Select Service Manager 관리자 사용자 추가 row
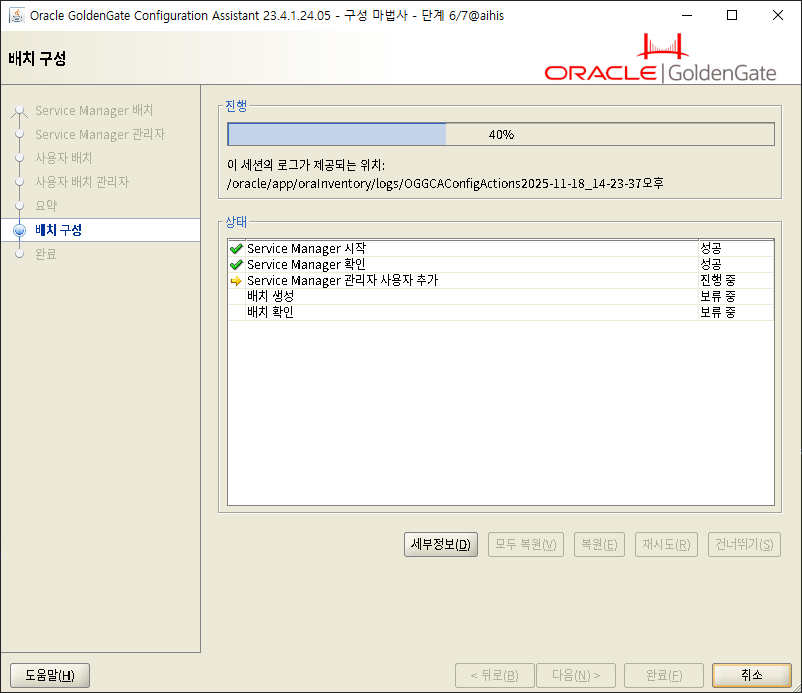Viewport: 802px width, 693px height. click(x=501, y=281)
